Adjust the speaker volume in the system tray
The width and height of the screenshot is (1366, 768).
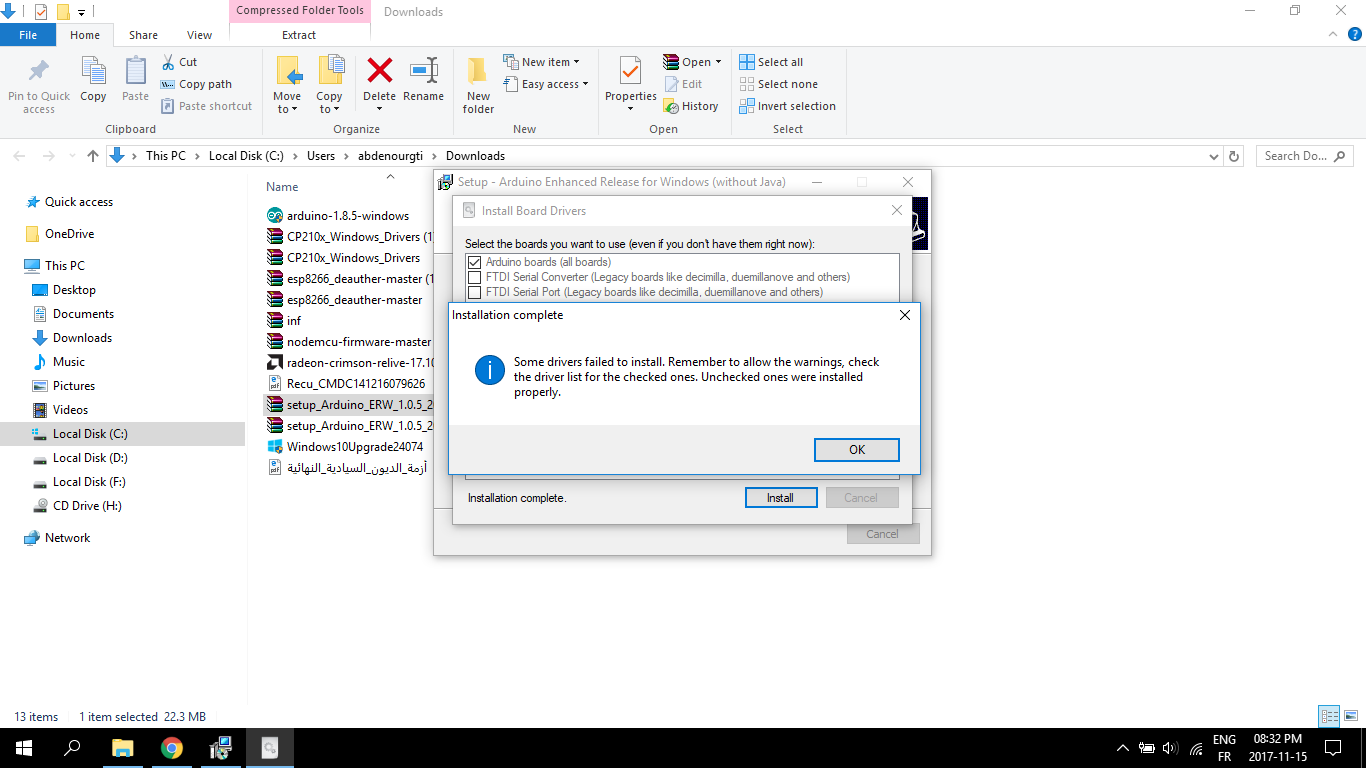pos(1169,747)
